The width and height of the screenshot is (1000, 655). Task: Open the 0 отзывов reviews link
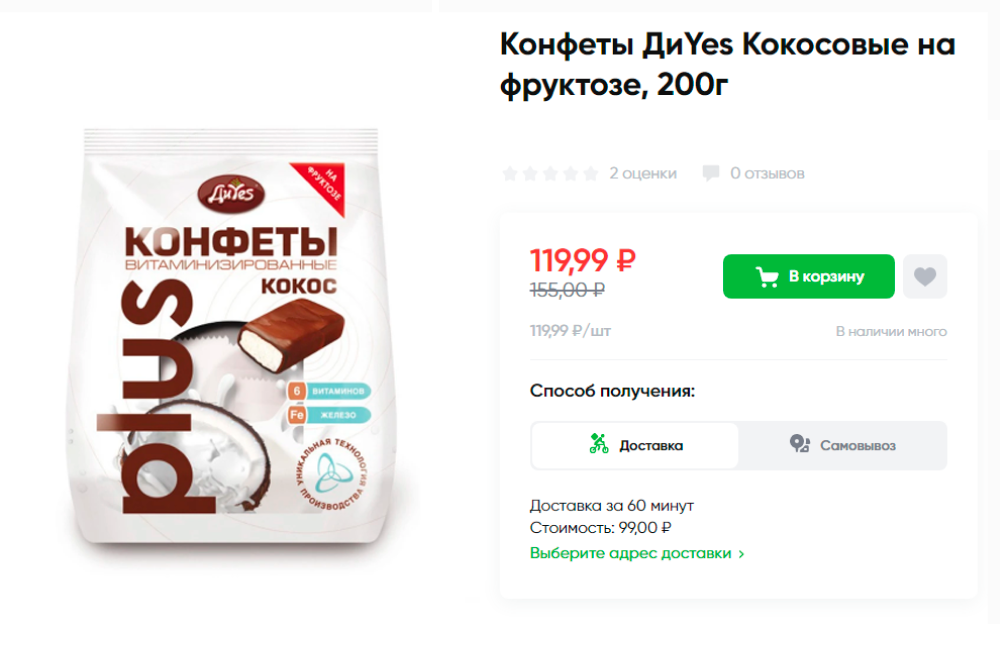pos(767,173)
